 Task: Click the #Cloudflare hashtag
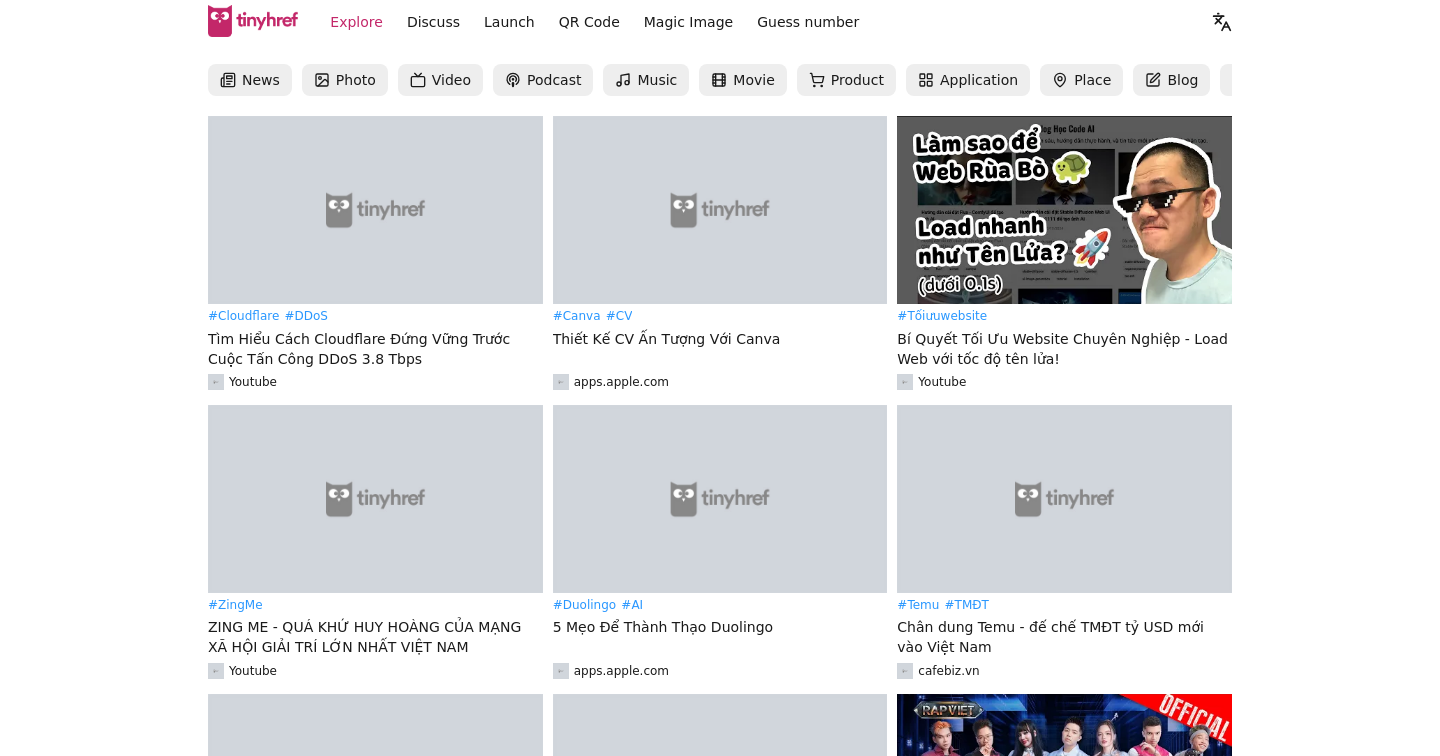tap(244, 316)
